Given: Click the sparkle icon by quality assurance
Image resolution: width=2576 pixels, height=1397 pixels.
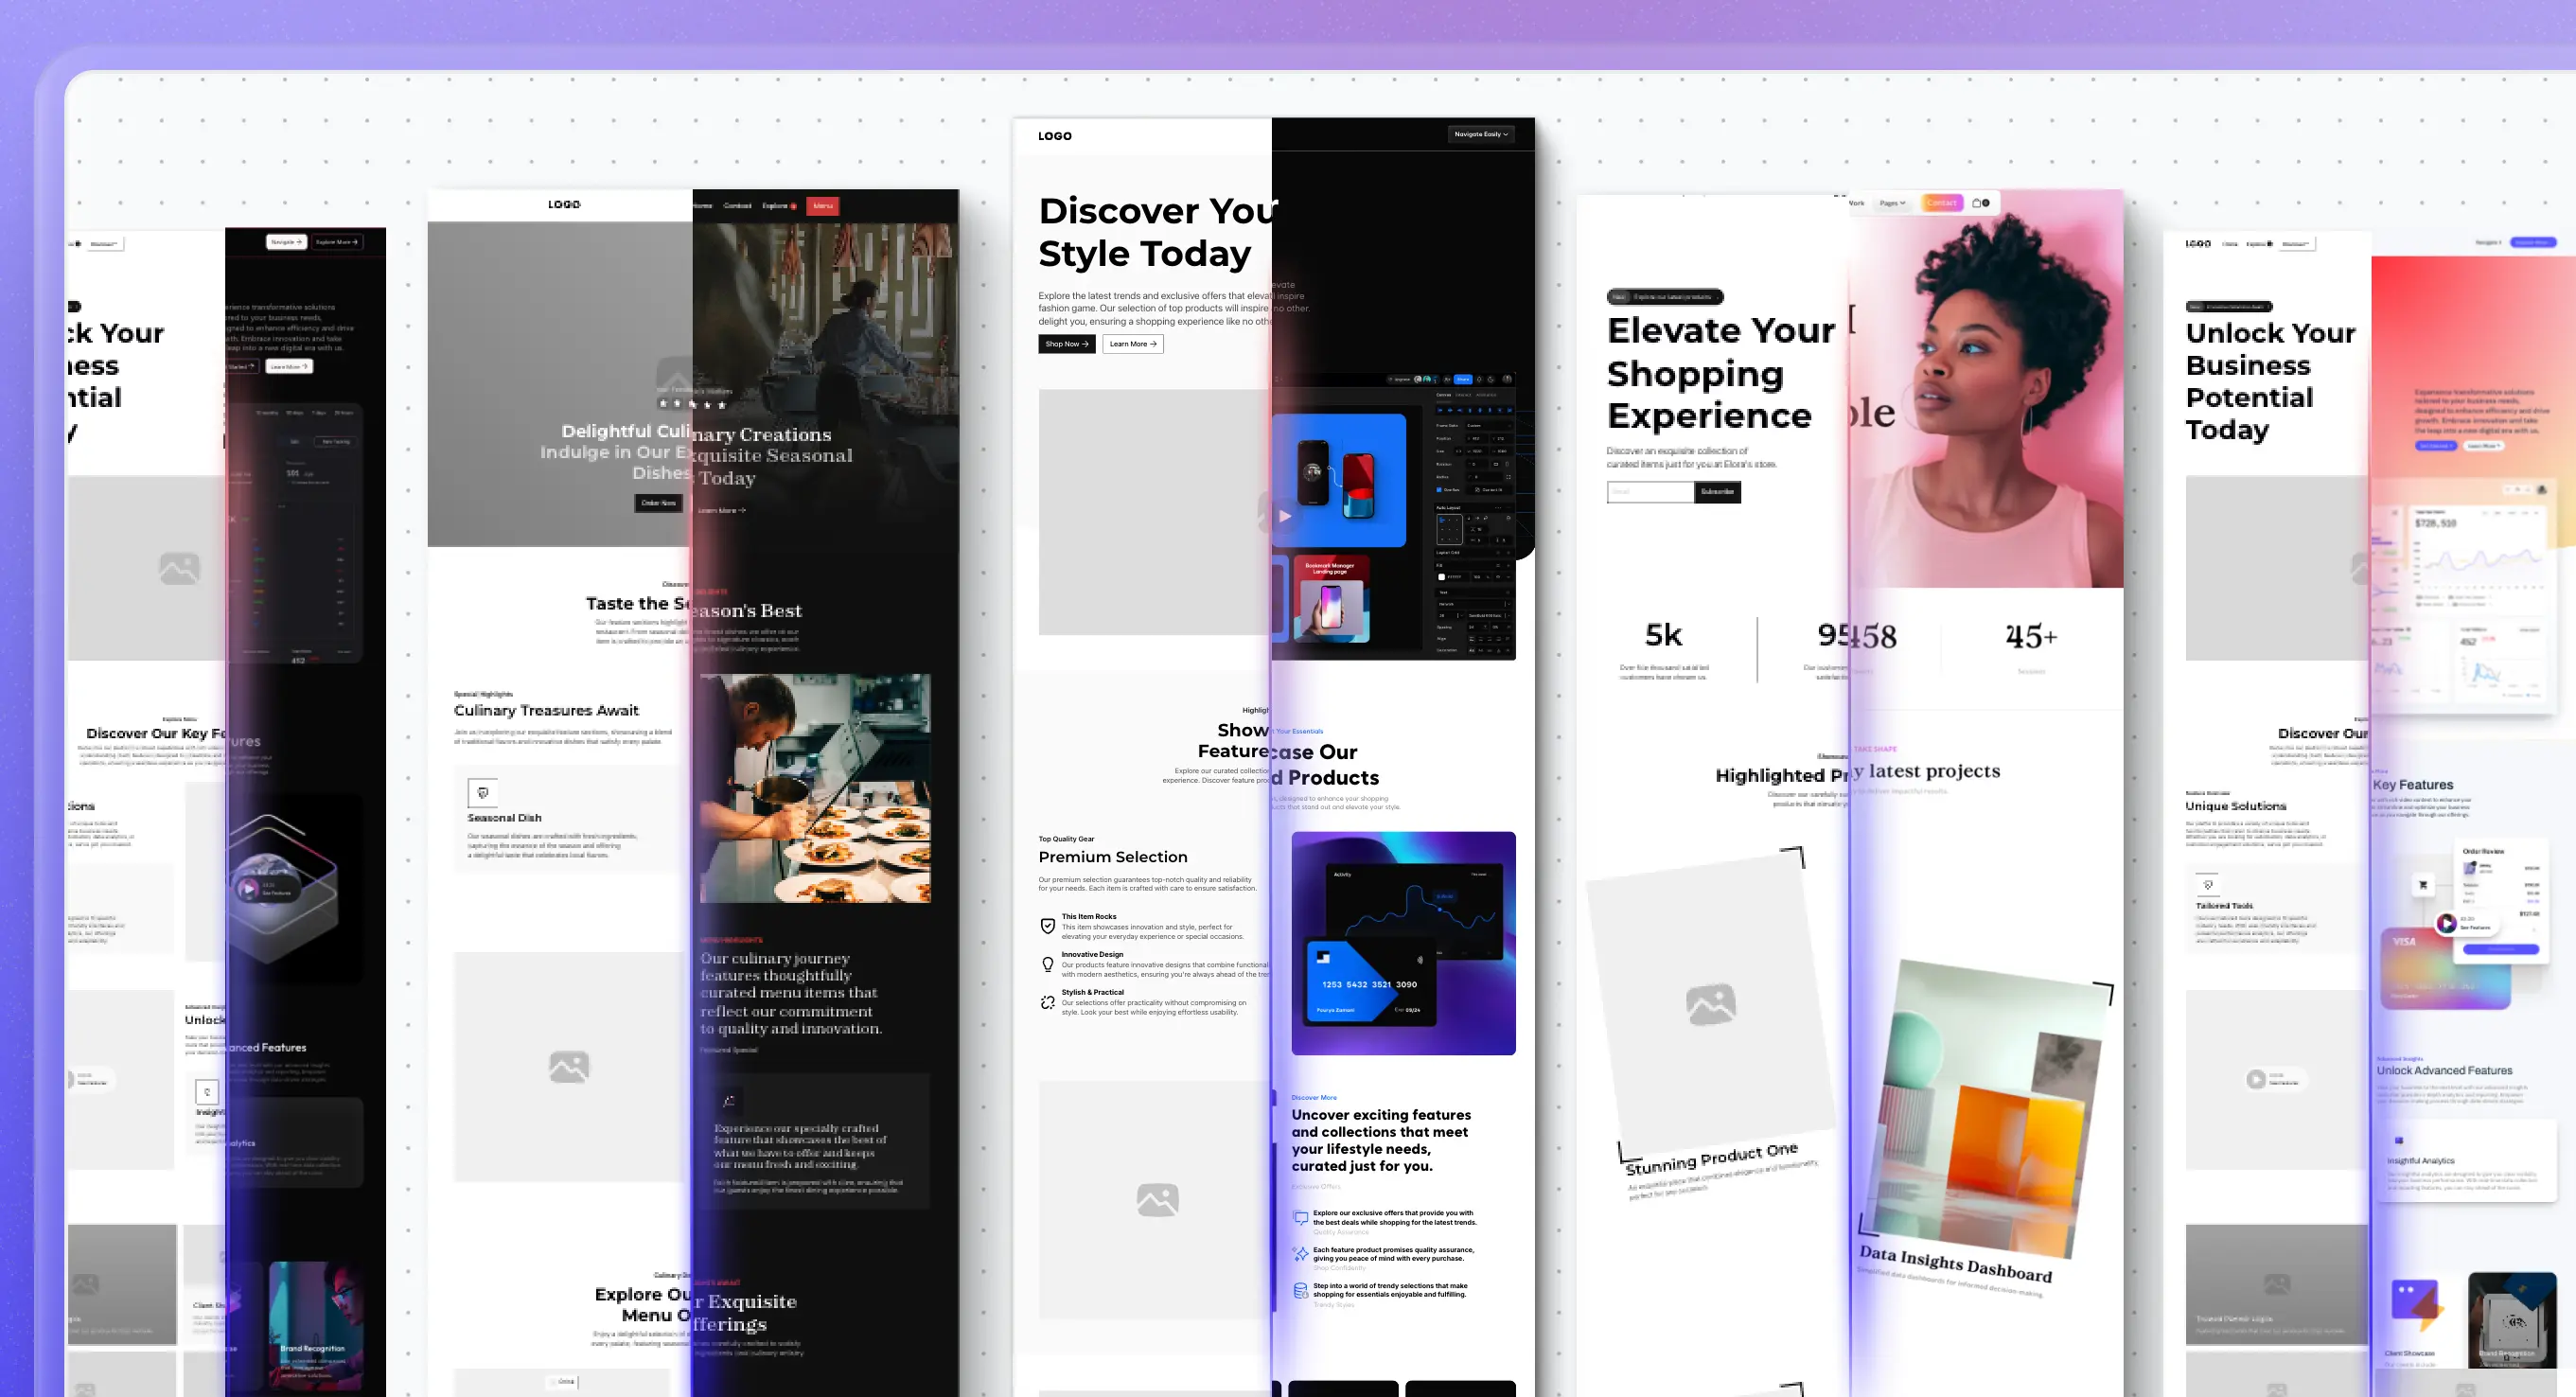Looking at the screenshot, I should pos(1300,1254).
